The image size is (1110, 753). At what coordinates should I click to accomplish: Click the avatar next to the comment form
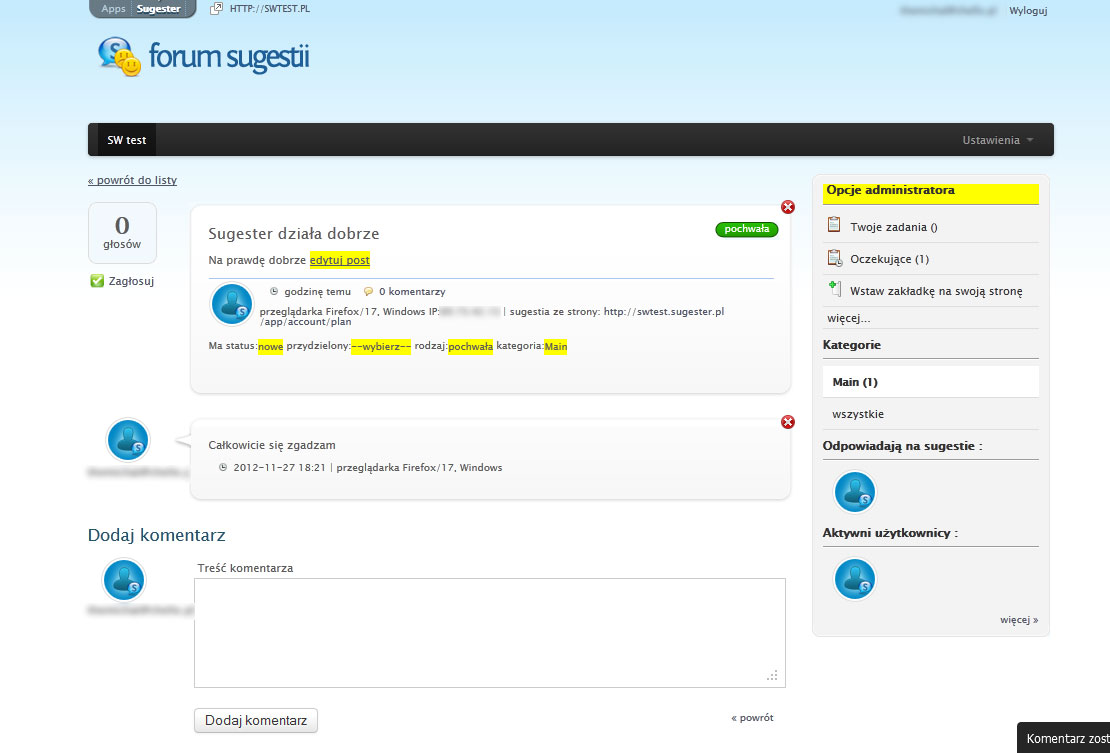click(124, 580)
